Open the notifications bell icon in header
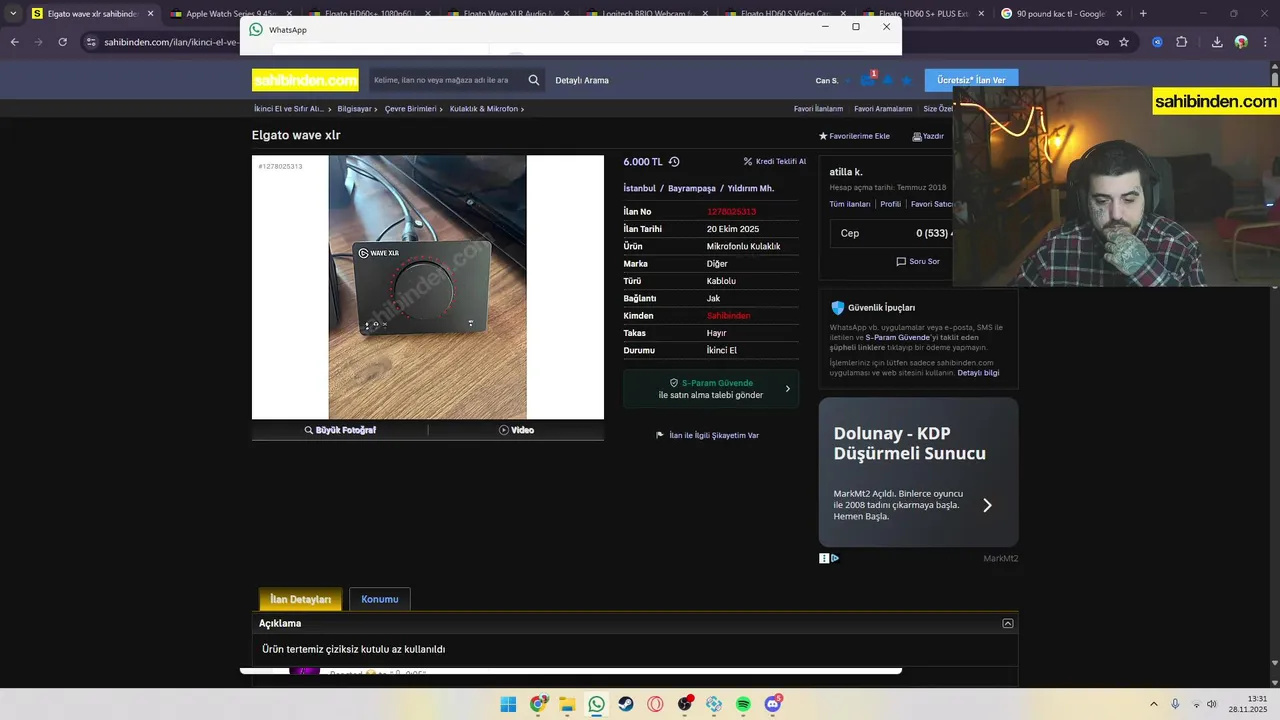The image size is (1280, 720). pos(887,80)
